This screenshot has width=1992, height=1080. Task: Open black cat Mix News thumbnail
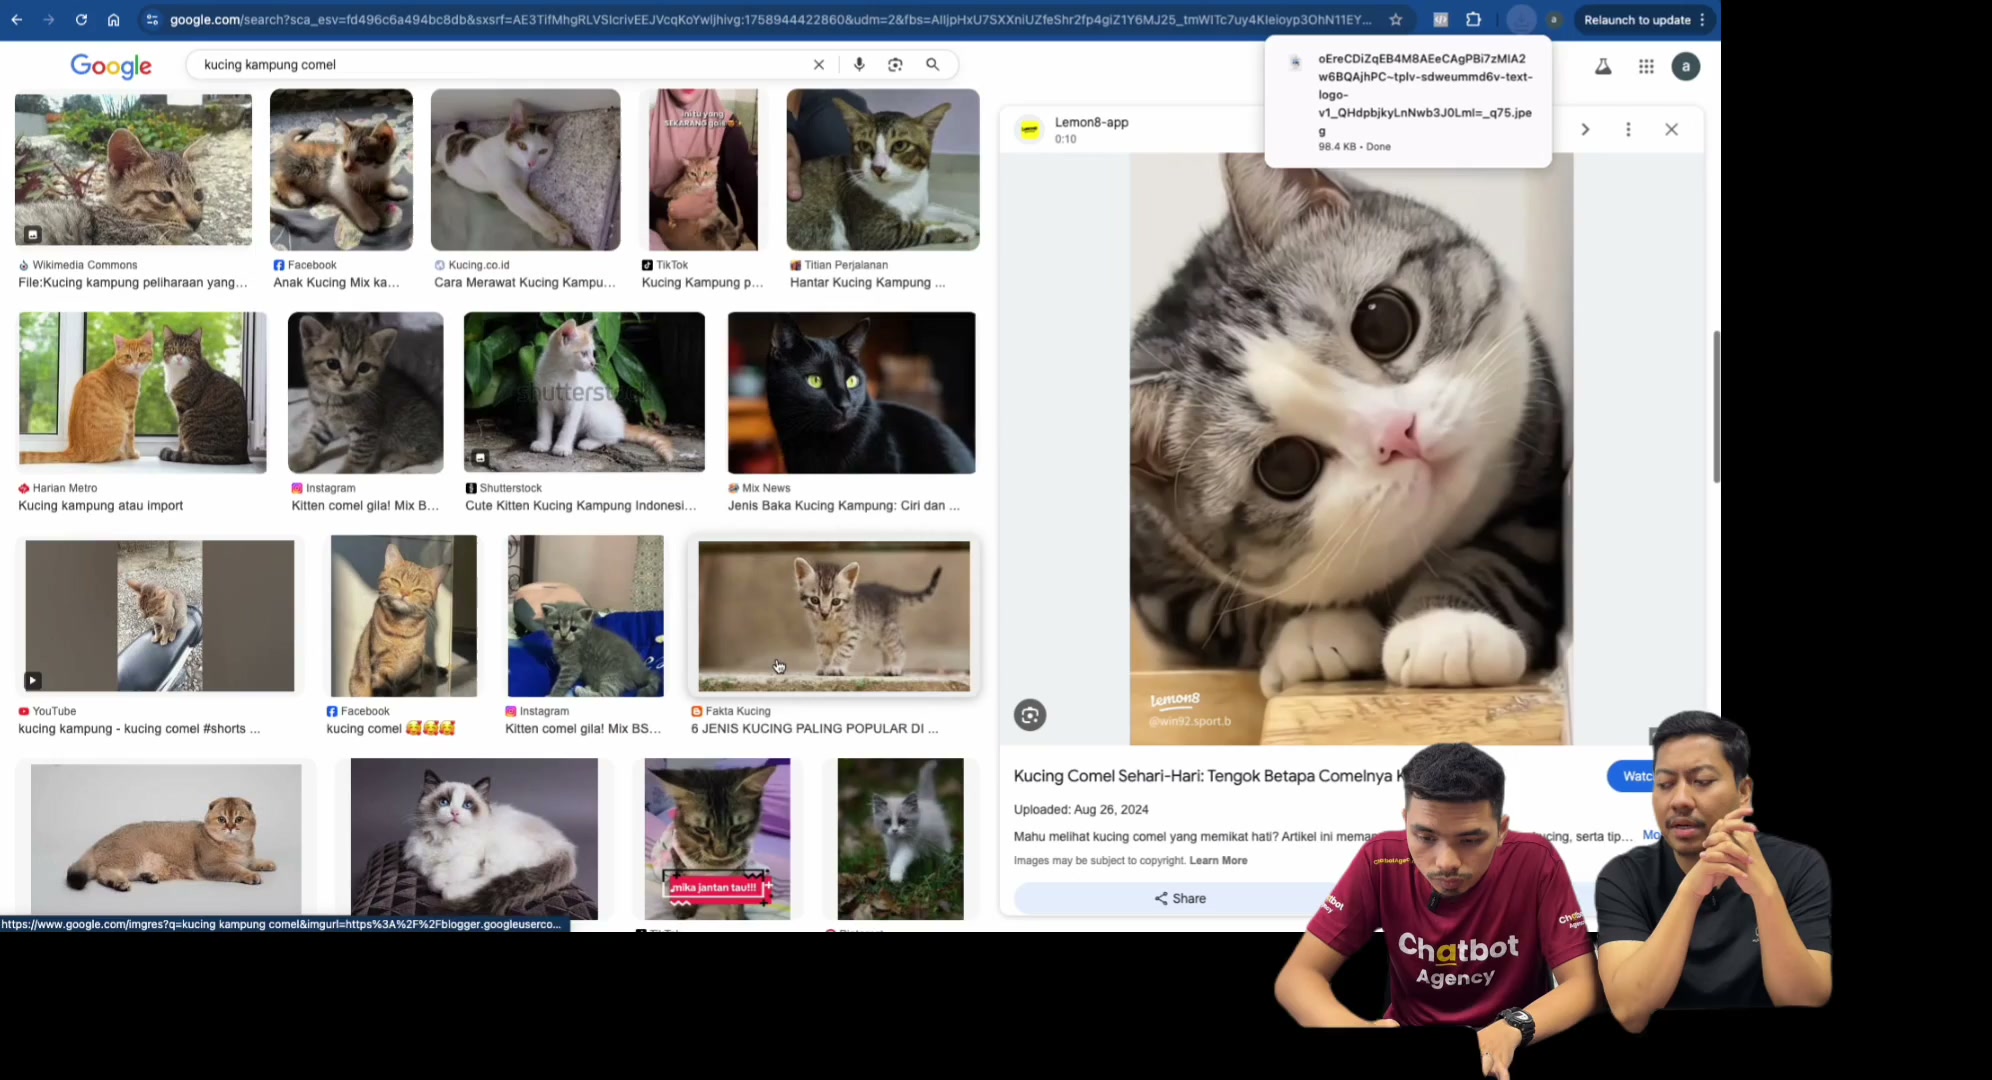point(851,392)
